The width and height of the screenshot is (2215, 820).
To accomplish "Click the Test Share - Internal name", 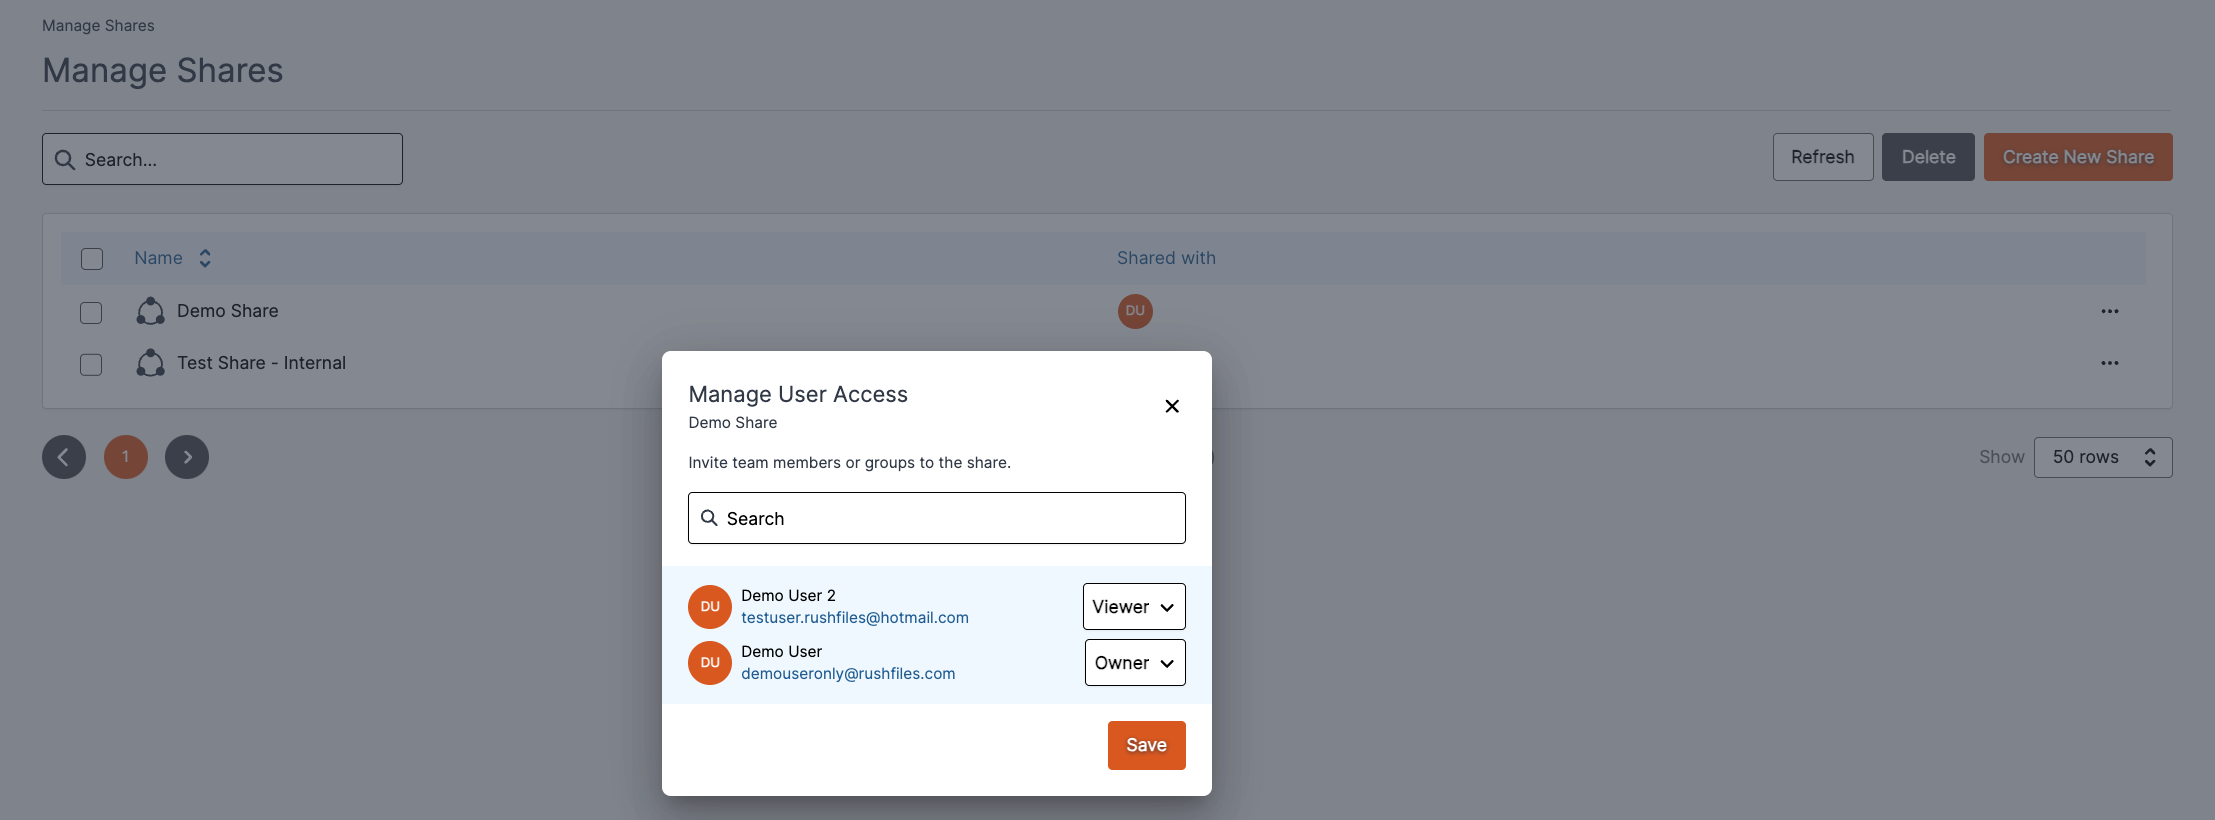I will coord(262,363).
